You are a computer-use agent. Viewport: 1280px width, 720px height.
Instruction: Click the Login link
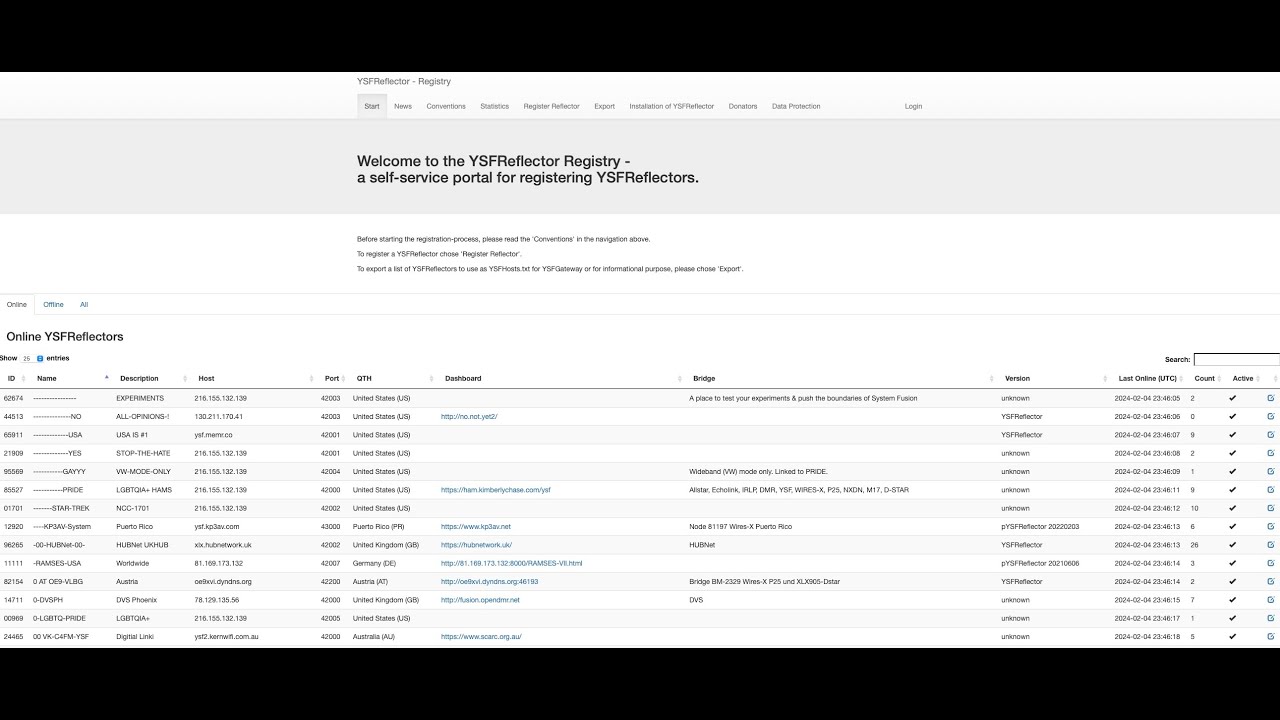click(x=913, y=106)
